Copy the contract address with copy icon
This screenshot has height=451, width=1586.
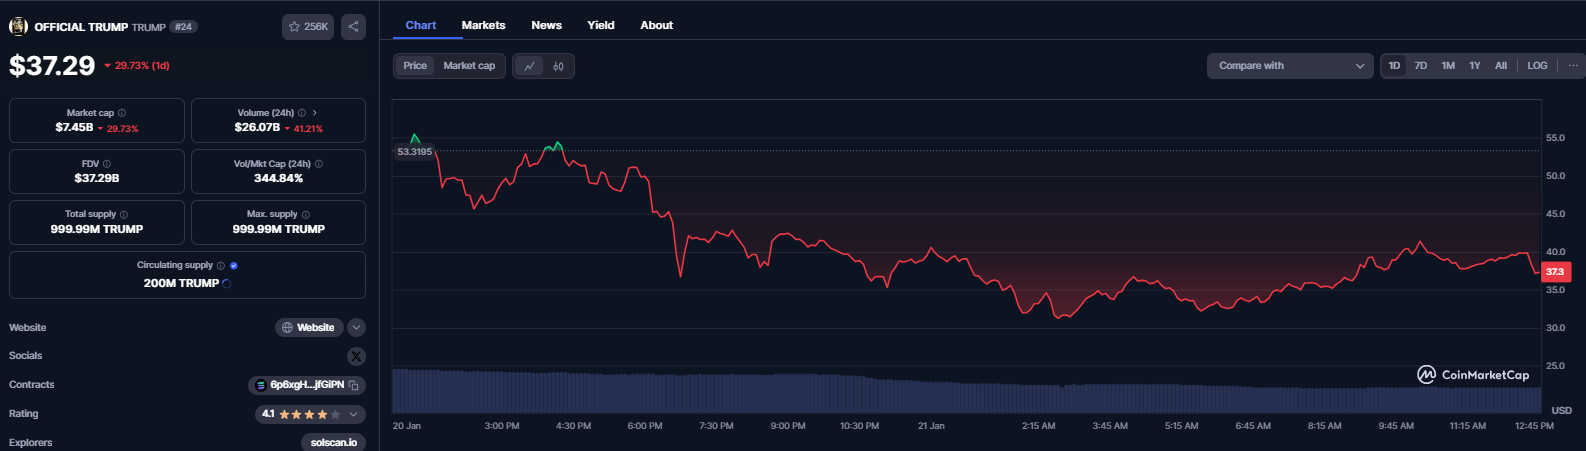(354, 385)
